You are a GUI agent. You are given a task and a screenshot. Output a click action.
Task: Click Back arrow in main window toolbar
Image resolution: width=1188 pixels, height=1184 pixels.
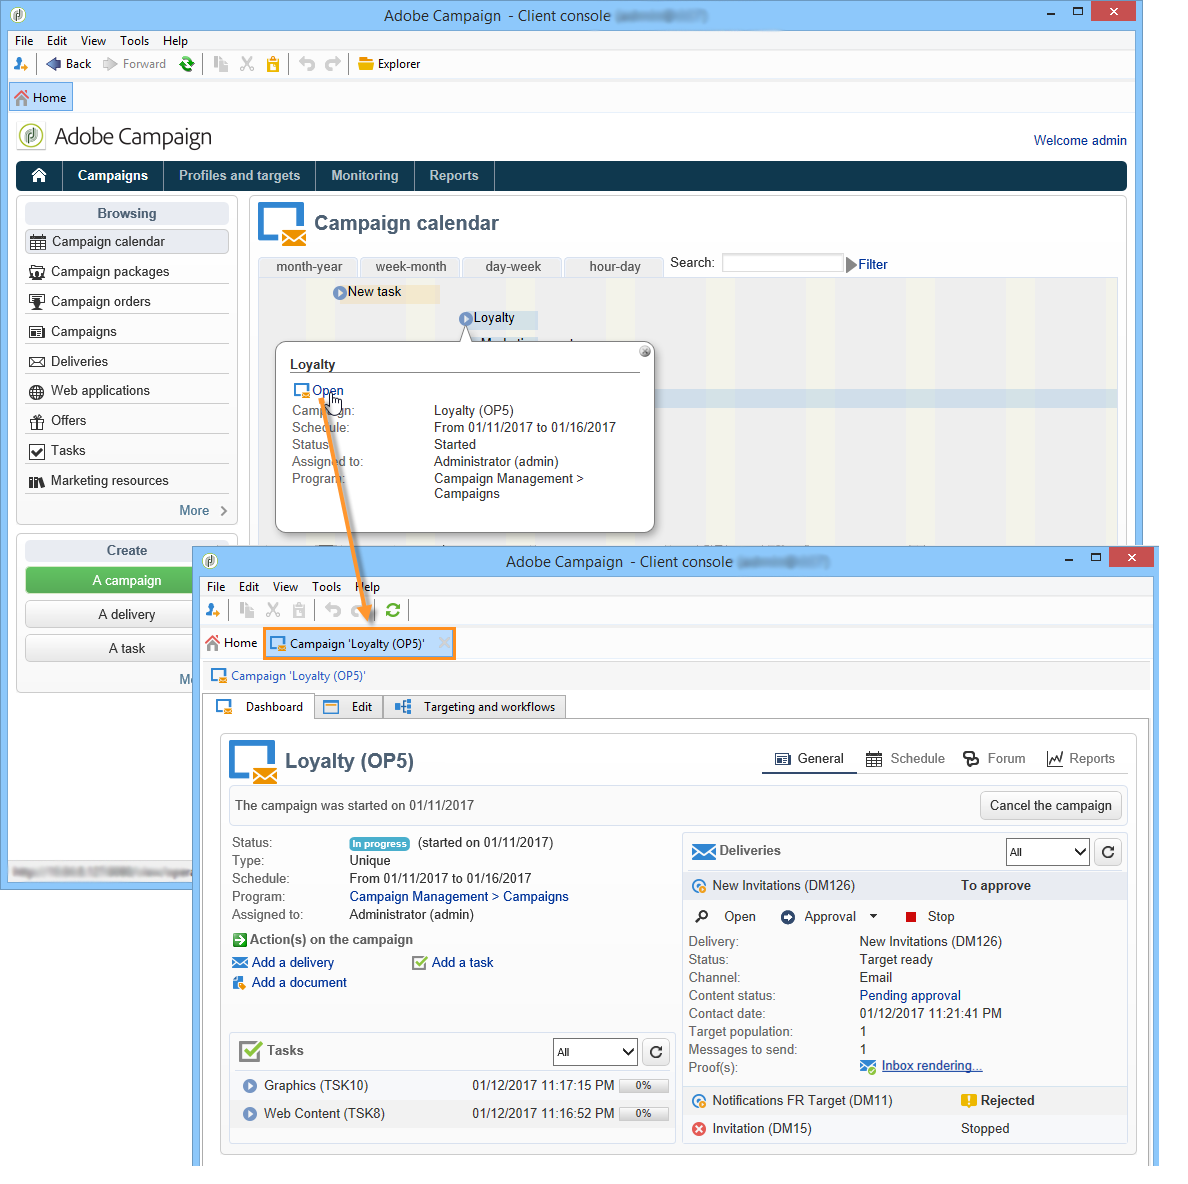68,64
